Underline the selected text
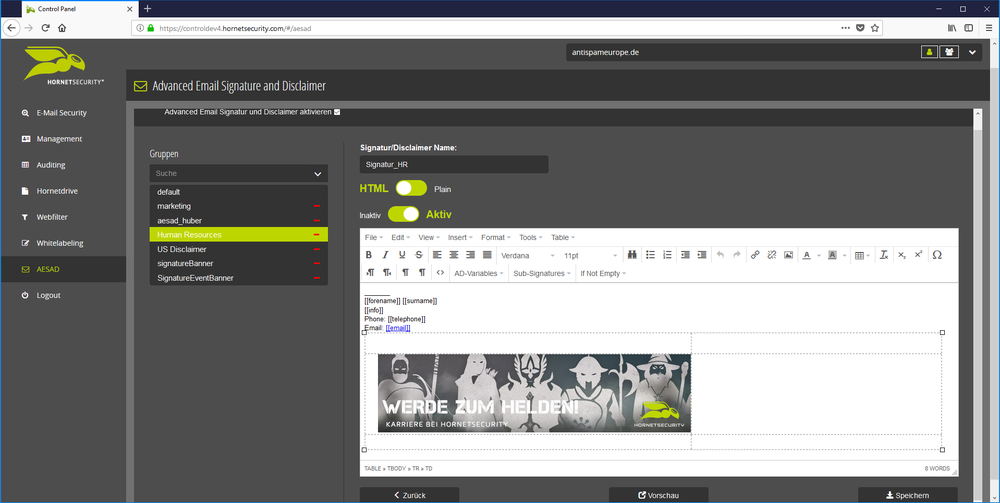Screen dimensions: 1000x503 tap(402, 255)
